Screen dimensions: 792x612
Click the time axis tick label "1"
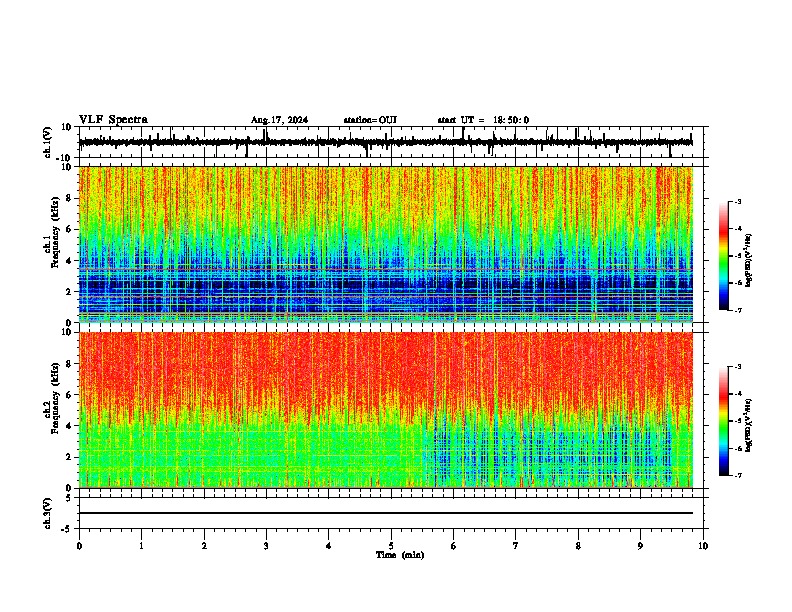click(141, 546)
